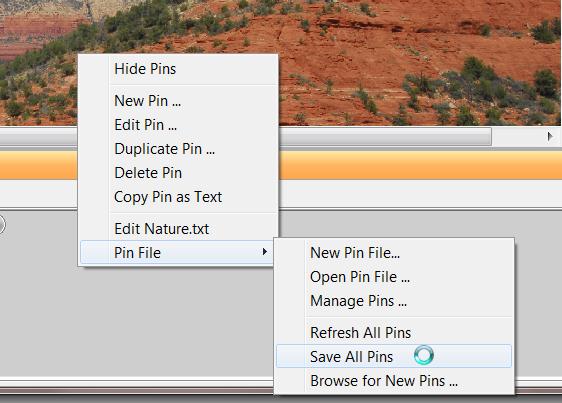Select Hide Pins menu entry

coord(178,69)
